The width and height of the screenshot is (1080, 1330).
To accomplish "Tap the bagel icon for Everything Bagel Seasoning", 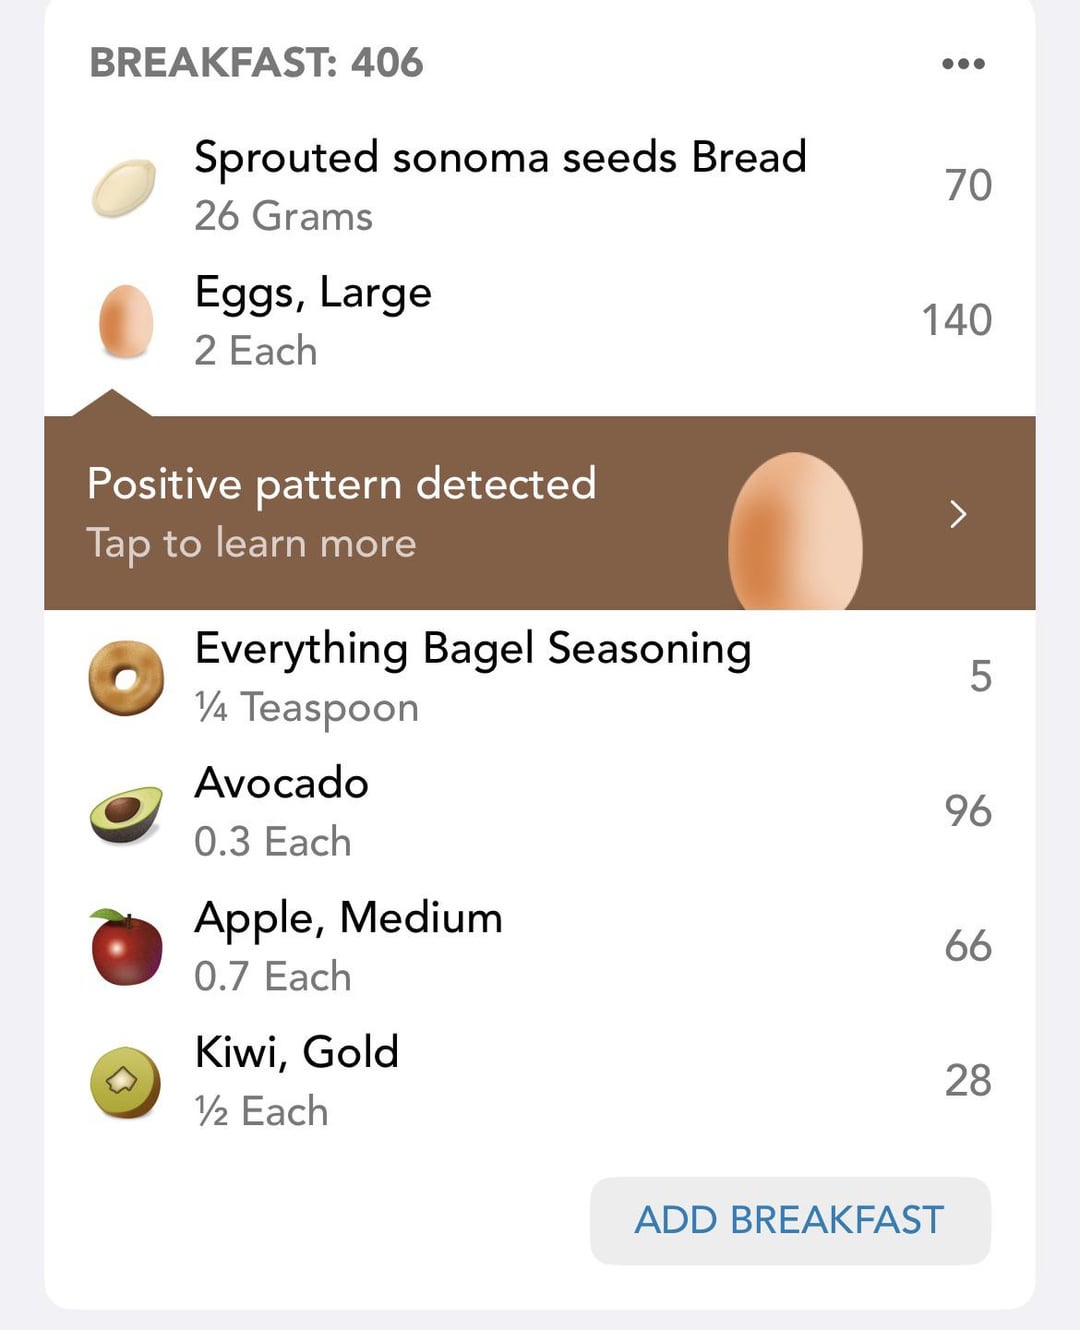I will (126, 678).
